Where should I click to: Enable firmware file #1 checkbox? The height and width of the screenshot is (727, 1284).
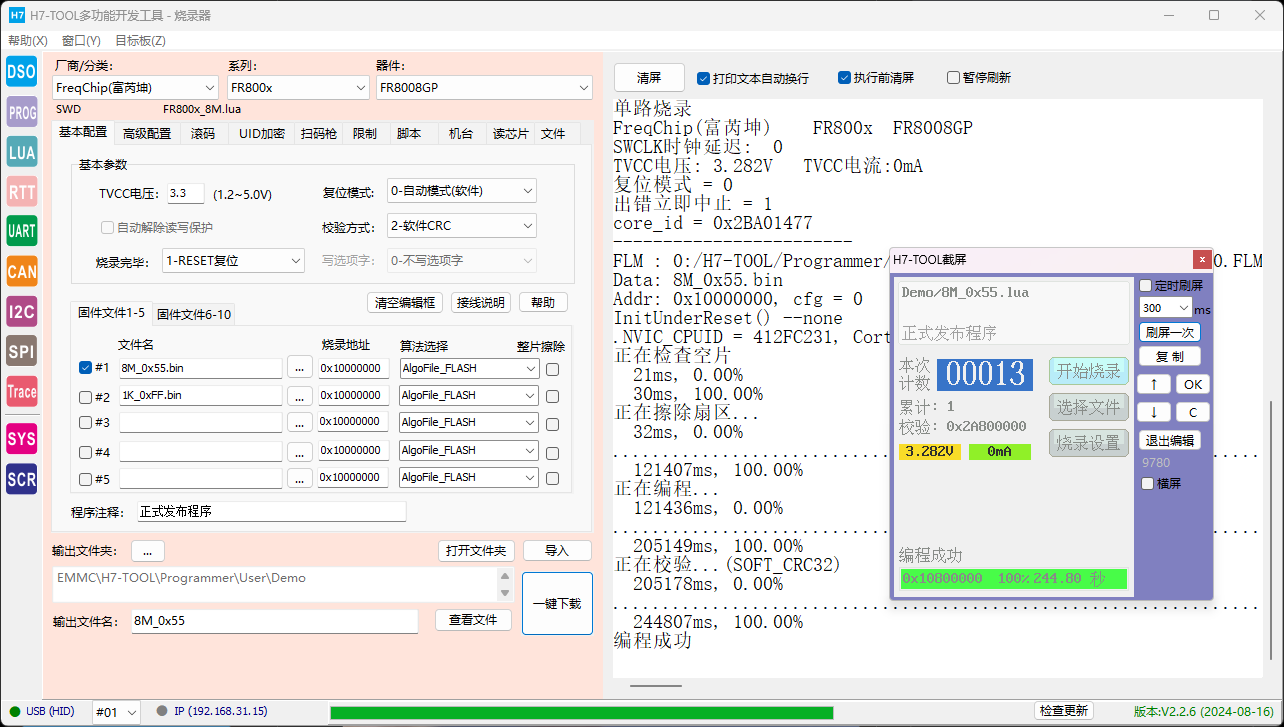85,367
